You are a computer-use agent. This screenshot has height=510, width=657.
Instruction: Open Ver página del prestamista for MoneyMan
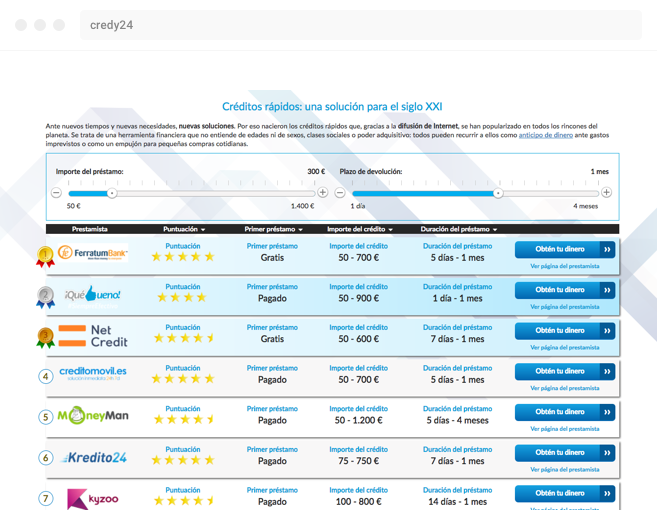(565, 429)
